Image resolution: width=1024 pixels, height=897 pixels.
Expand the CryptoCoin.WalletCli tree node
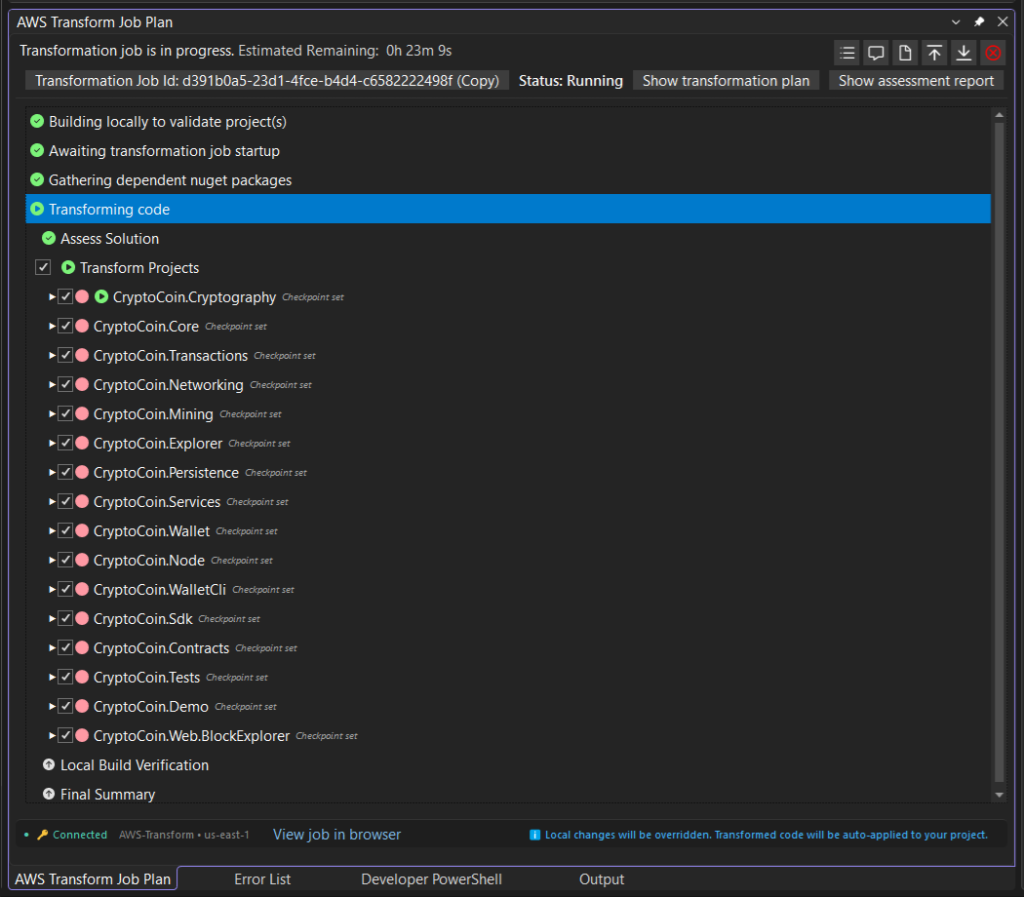coord(52,589)
